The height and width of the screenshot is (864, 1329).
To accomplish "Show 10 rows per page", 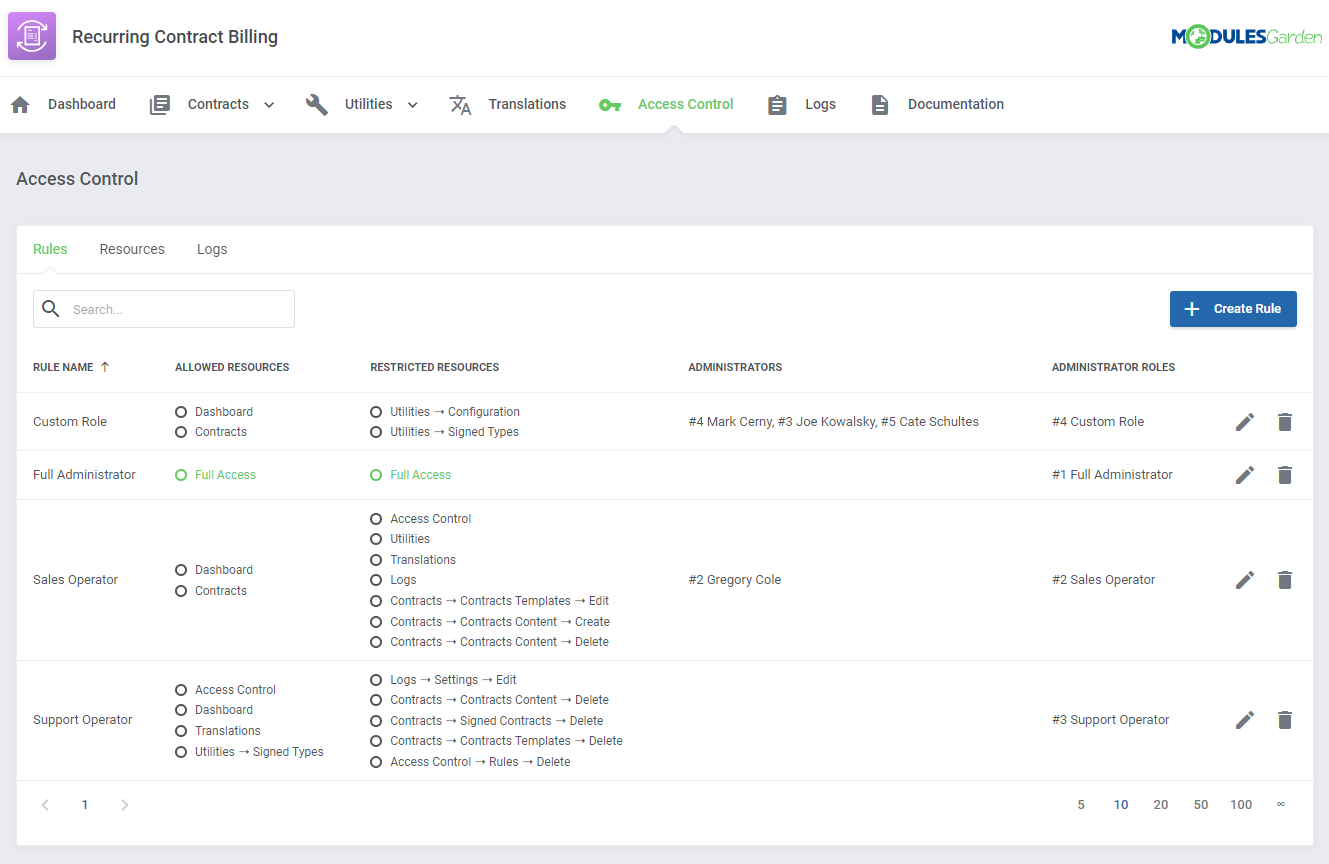I will coord(1121,805).
